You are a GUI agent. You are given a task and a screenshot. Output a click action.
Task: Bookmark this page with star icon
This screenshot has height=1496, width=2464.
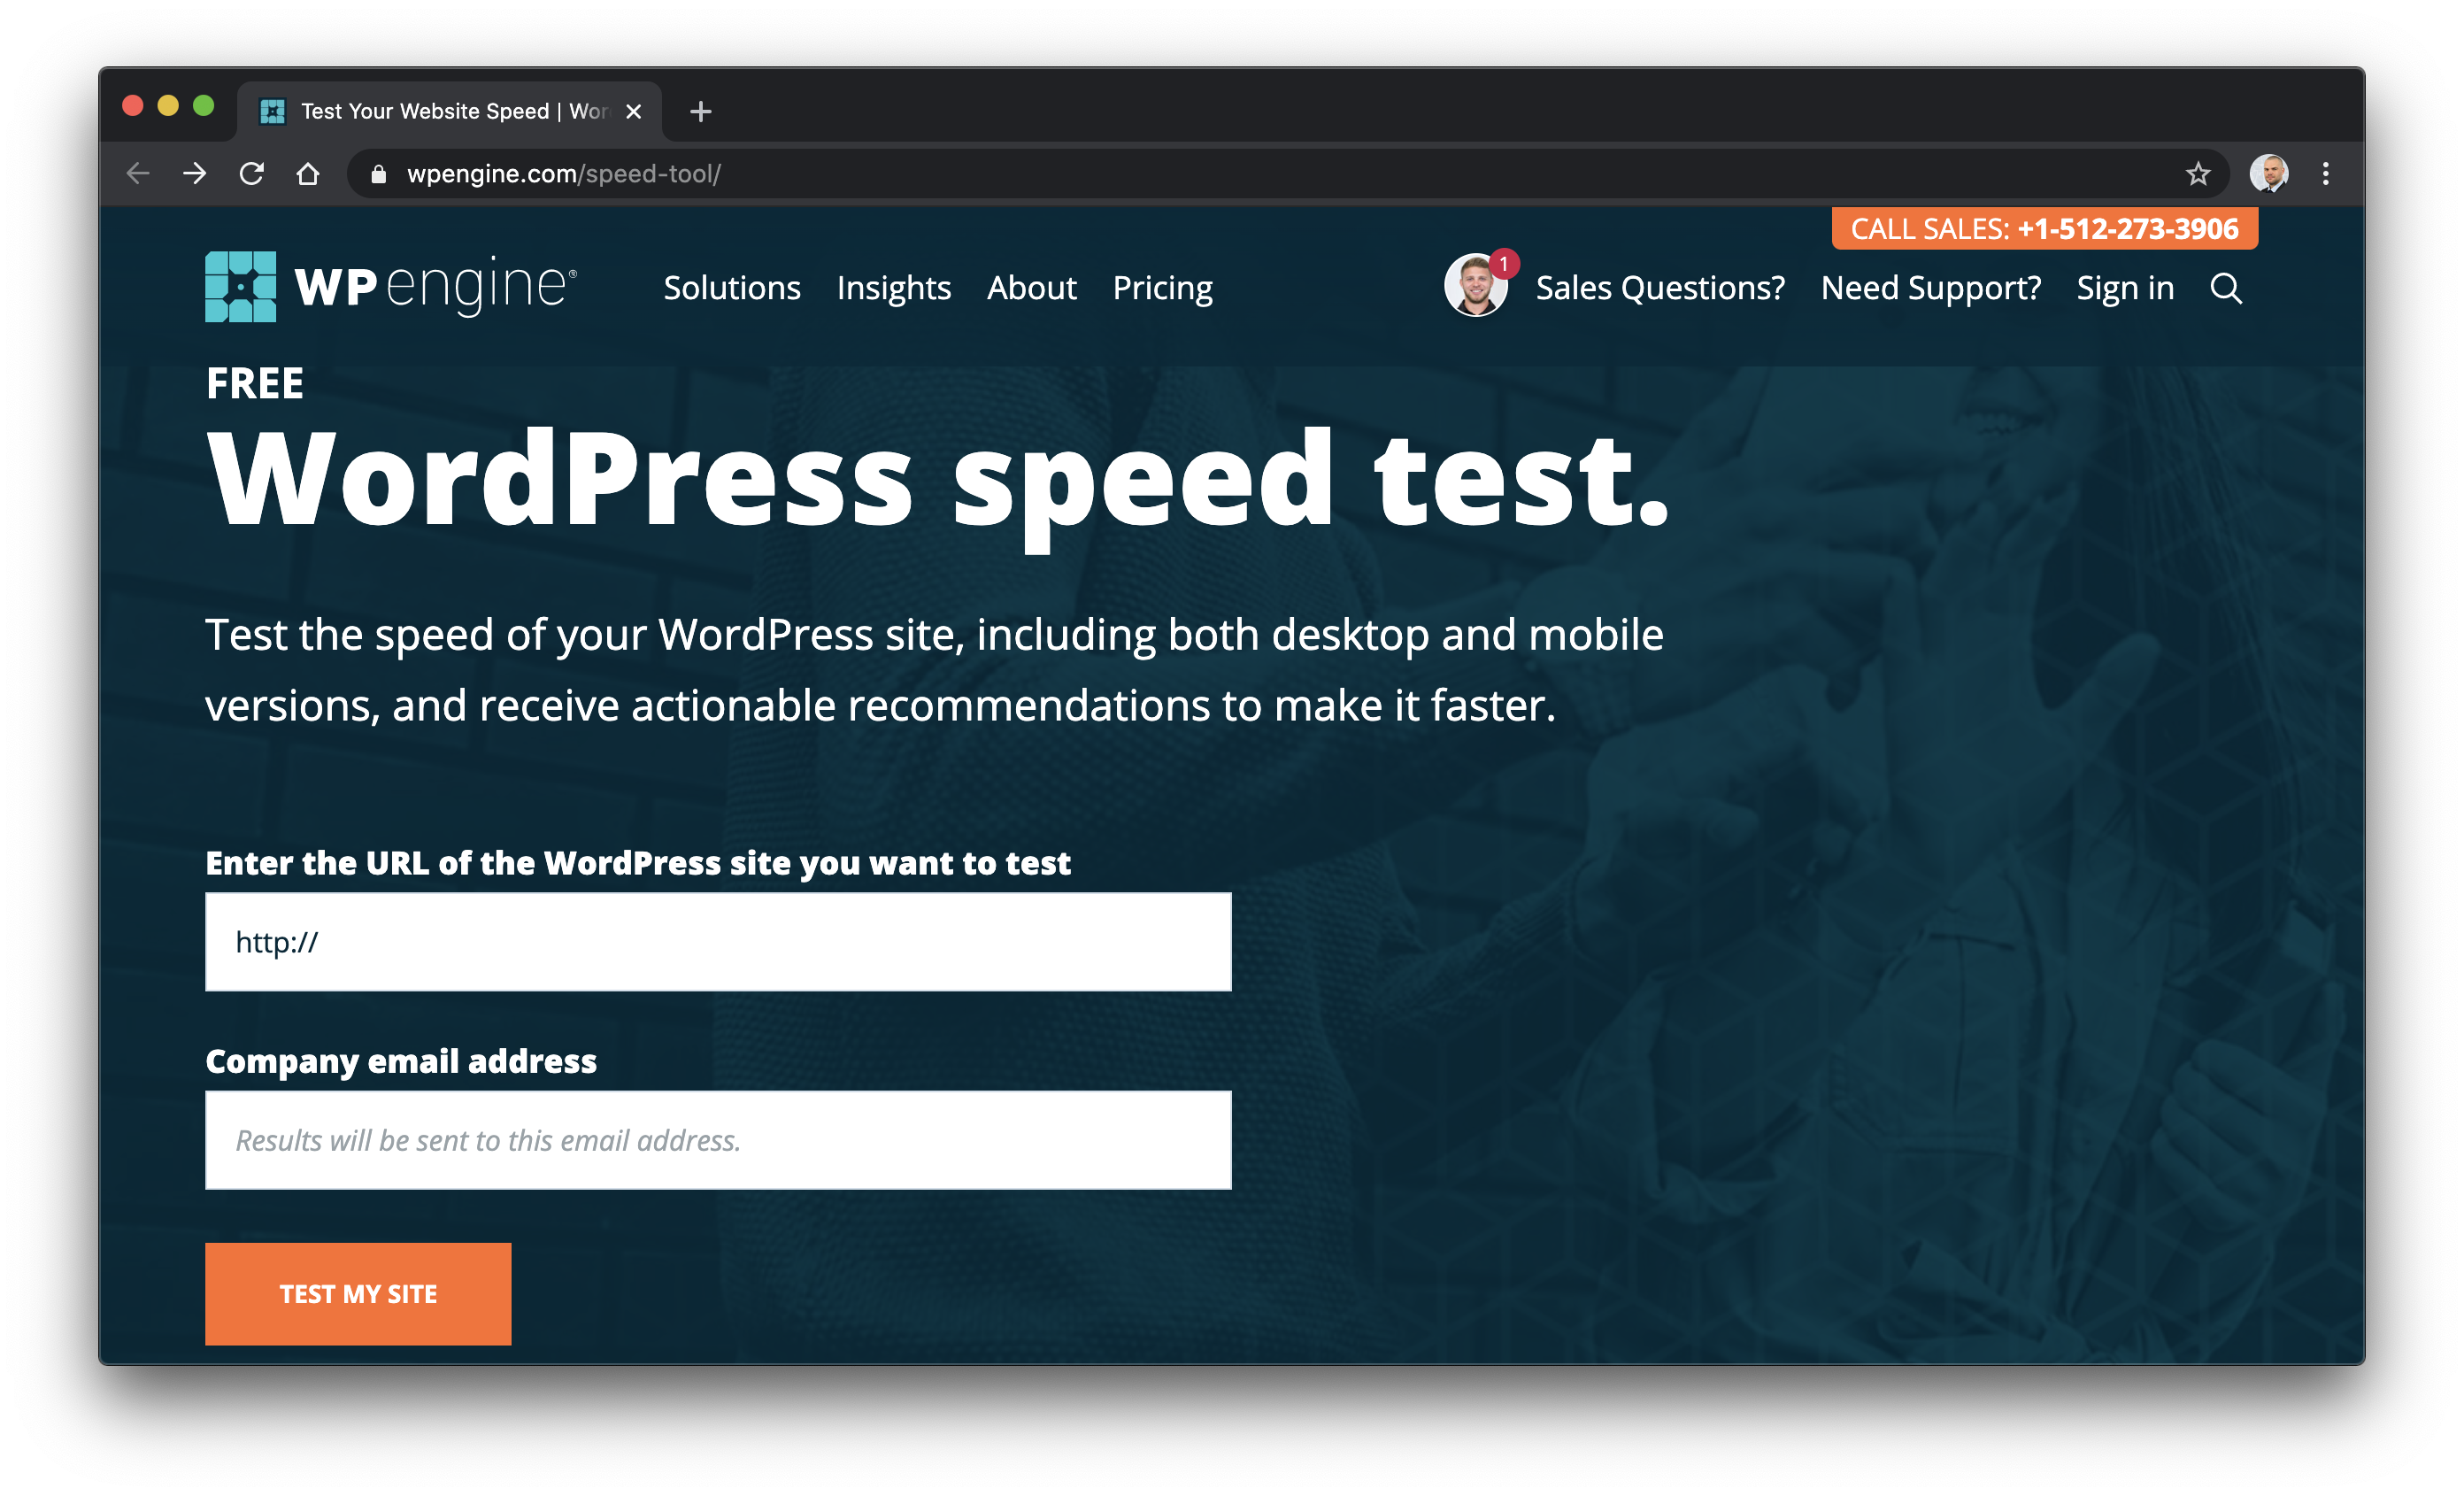(2197, 174)
